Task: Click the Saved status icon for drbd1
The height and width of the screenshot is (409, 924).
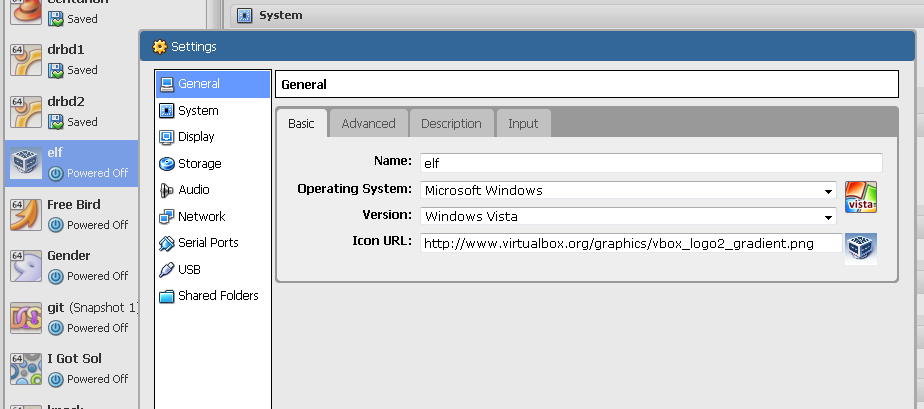Action: [56, 70]
